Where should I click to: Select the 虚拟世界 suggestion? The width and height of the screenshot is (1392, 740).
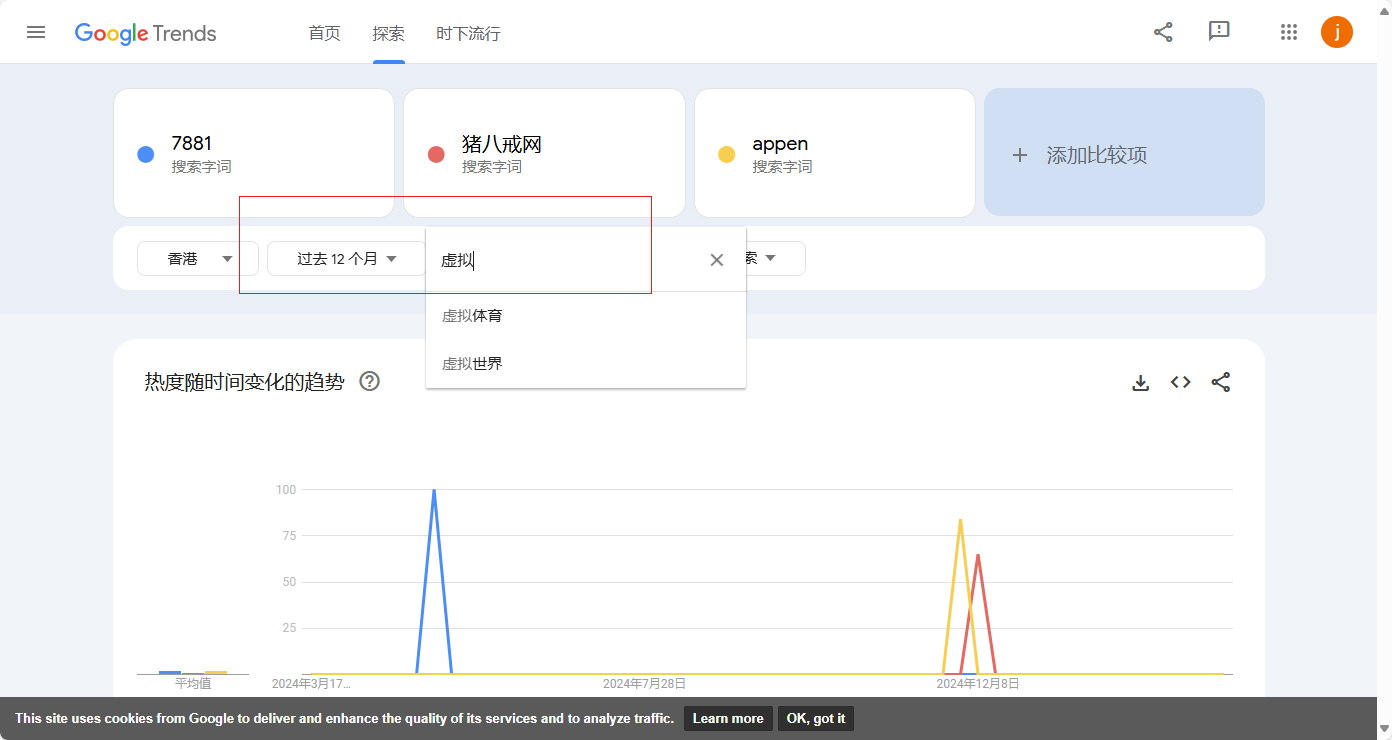click(586, 364)
